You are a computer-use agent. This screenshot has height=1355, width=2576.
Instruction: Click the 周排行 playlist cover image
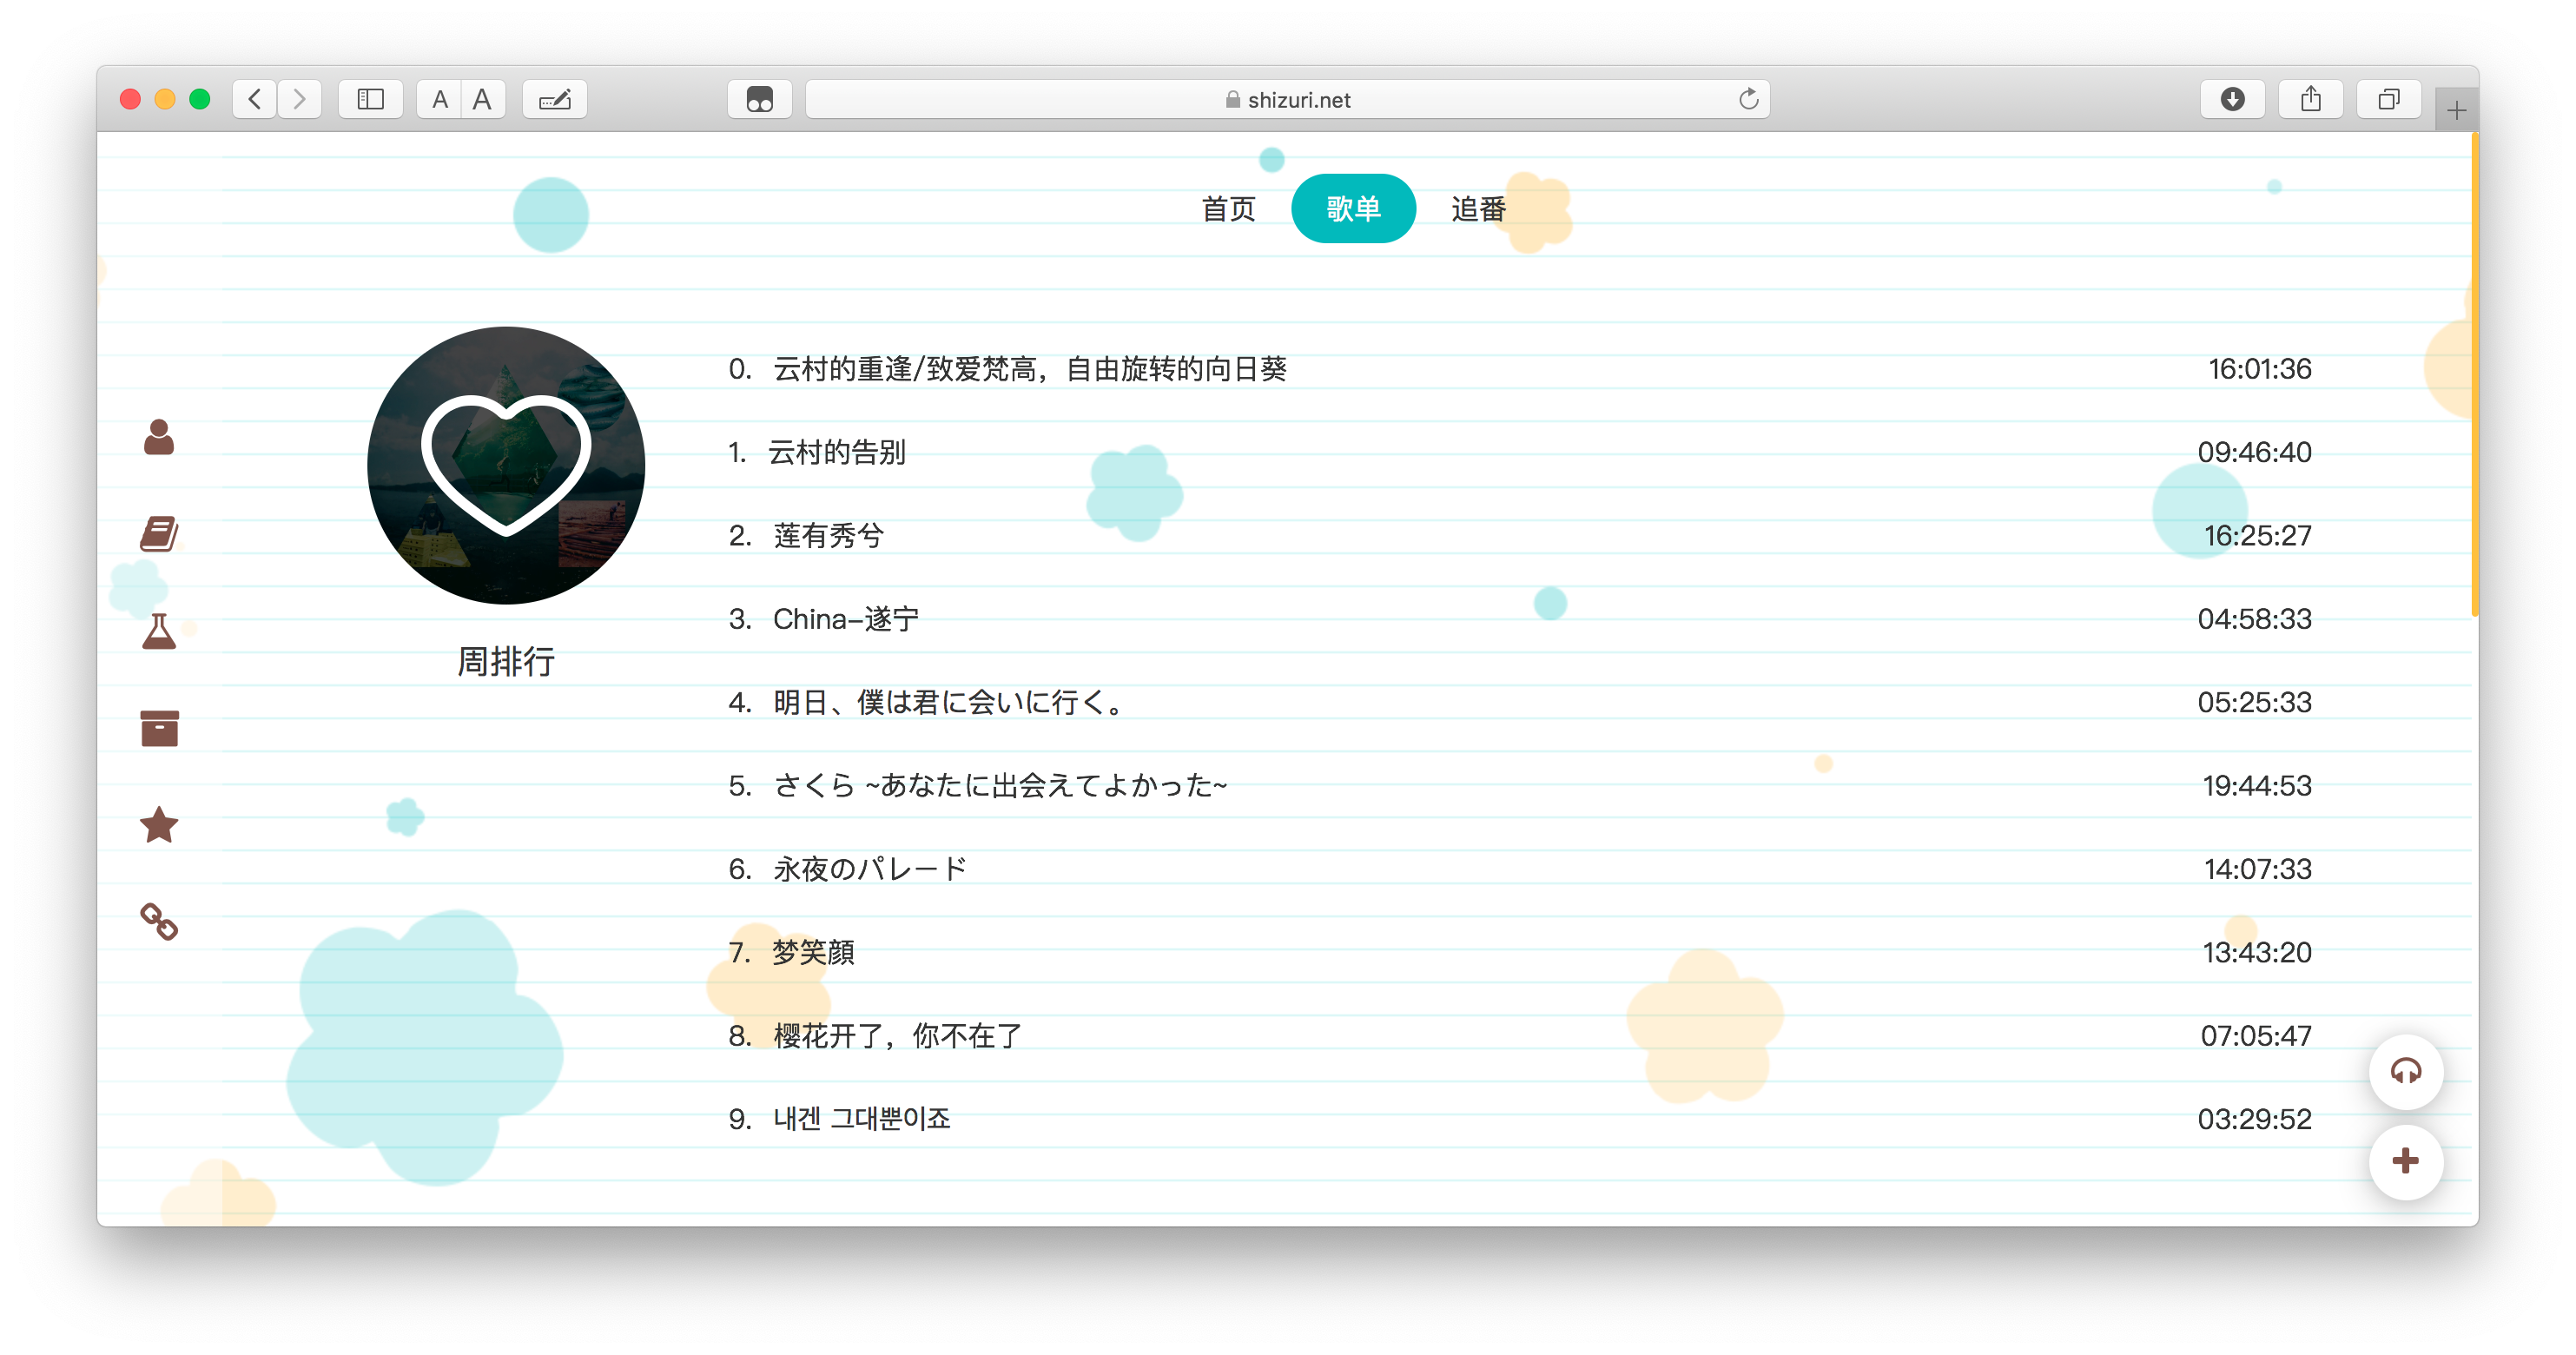click(x=506, y=465)
